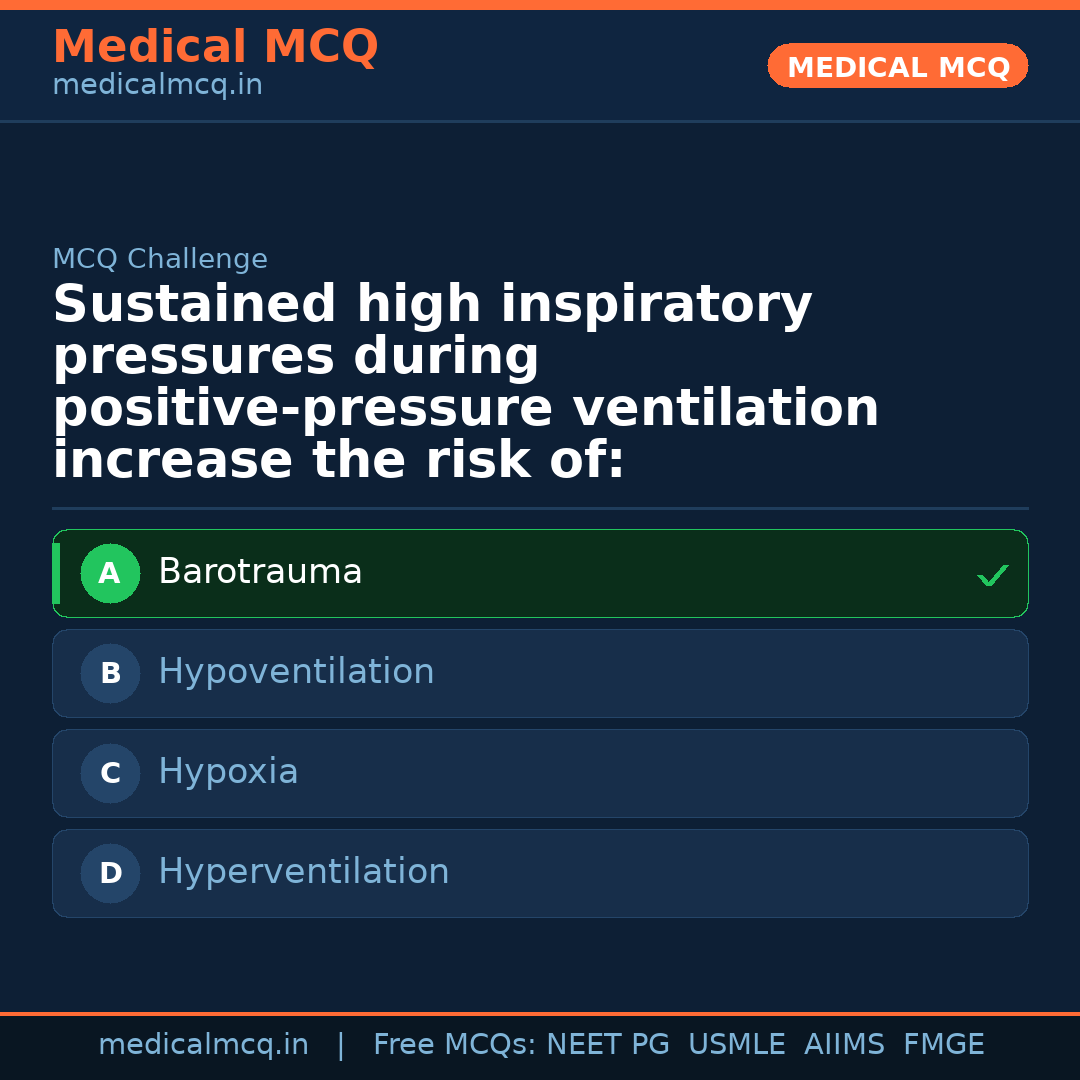Viewport: 1080px width, 1080px height.
Task: Open the medicalmcq.in link in the footer
Action: tap(203, 1045)
